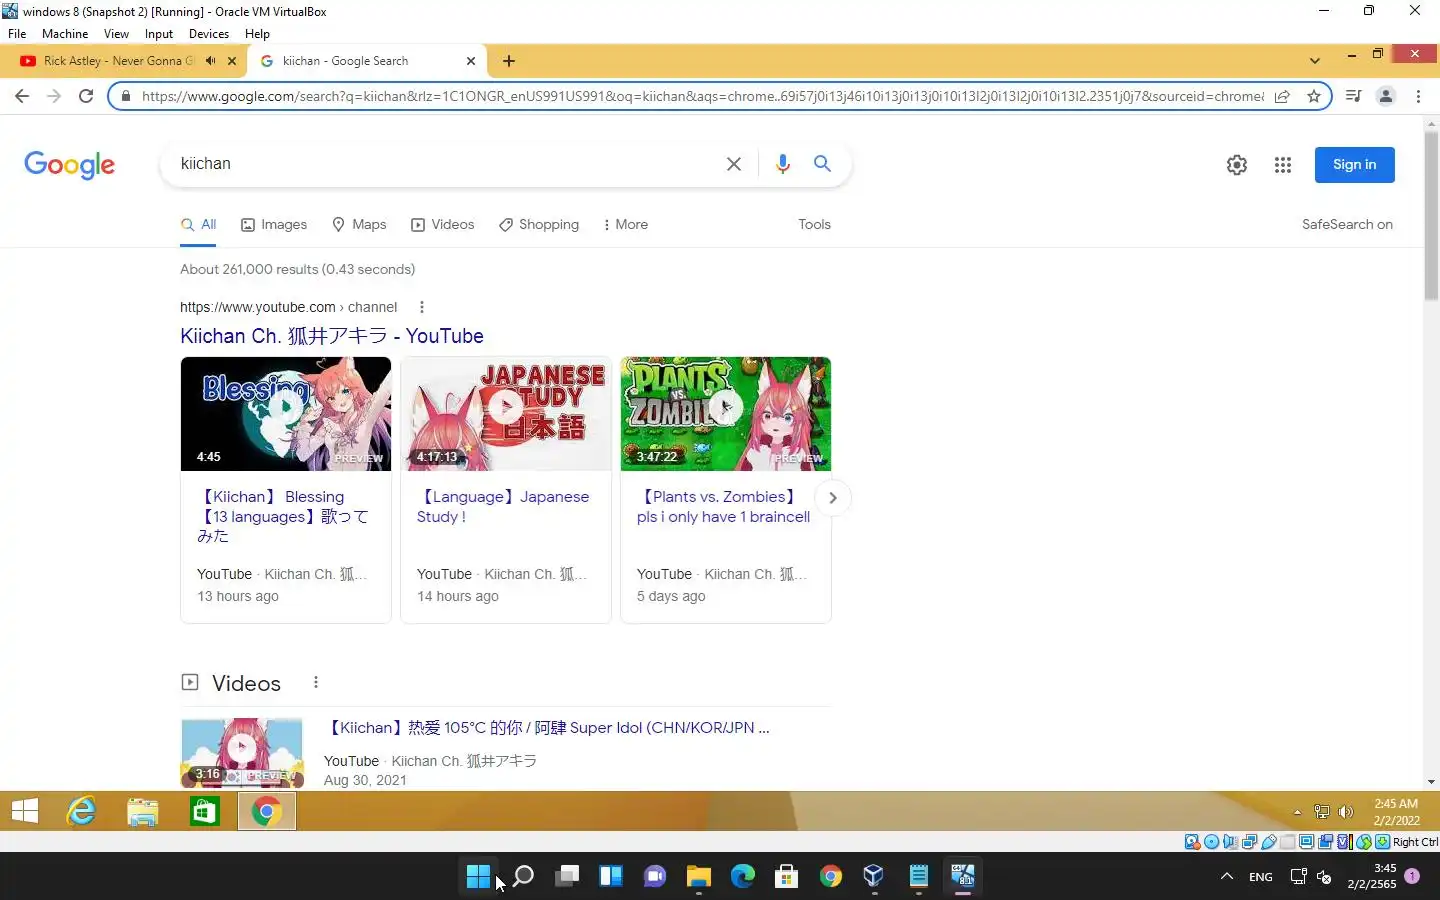
Task: Open the VirtualBox cube icon on the host taskbar
Action: pos(873,877)
